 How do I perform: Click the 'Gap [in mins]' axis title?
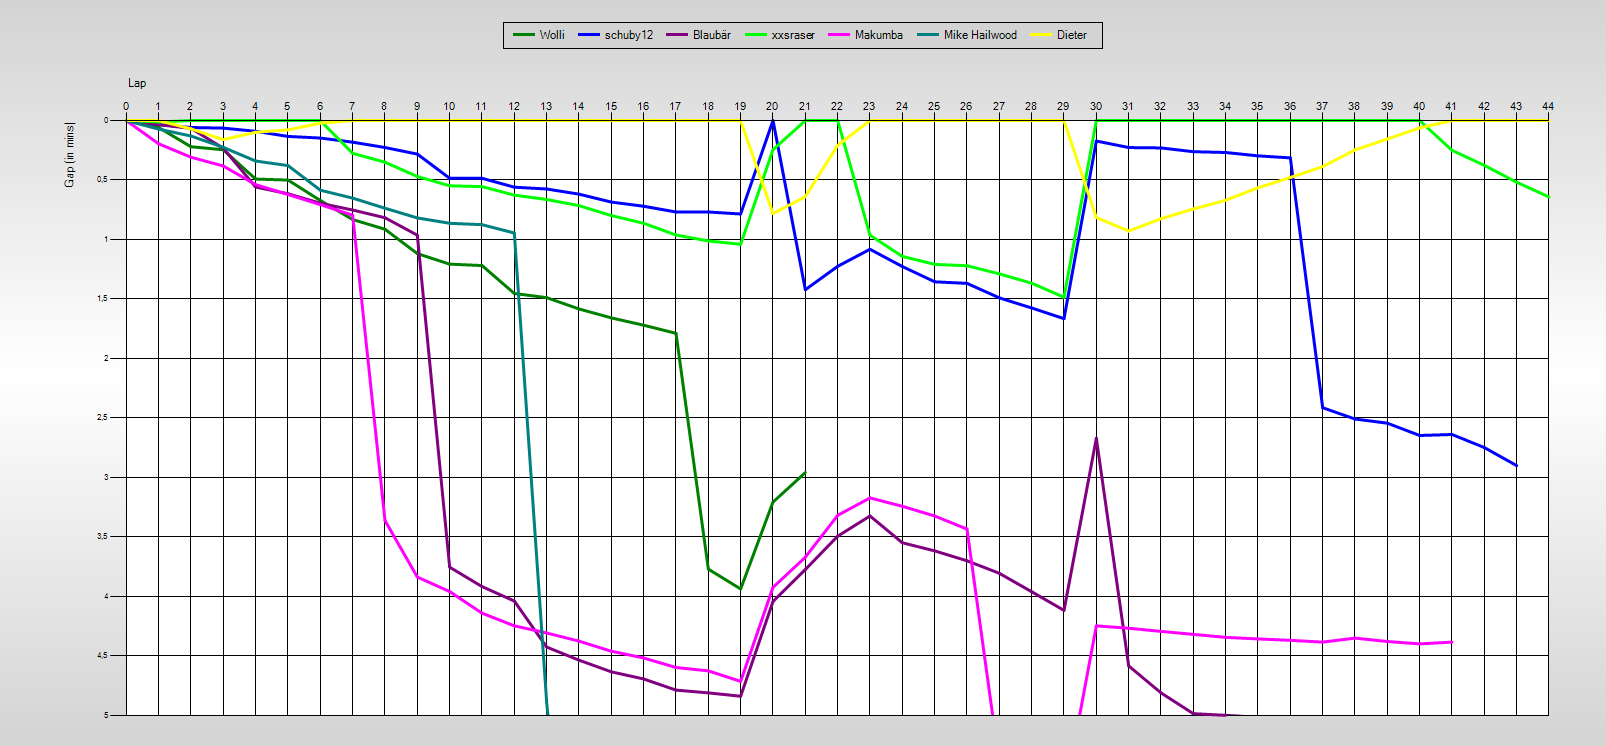[x=70, y=154]
